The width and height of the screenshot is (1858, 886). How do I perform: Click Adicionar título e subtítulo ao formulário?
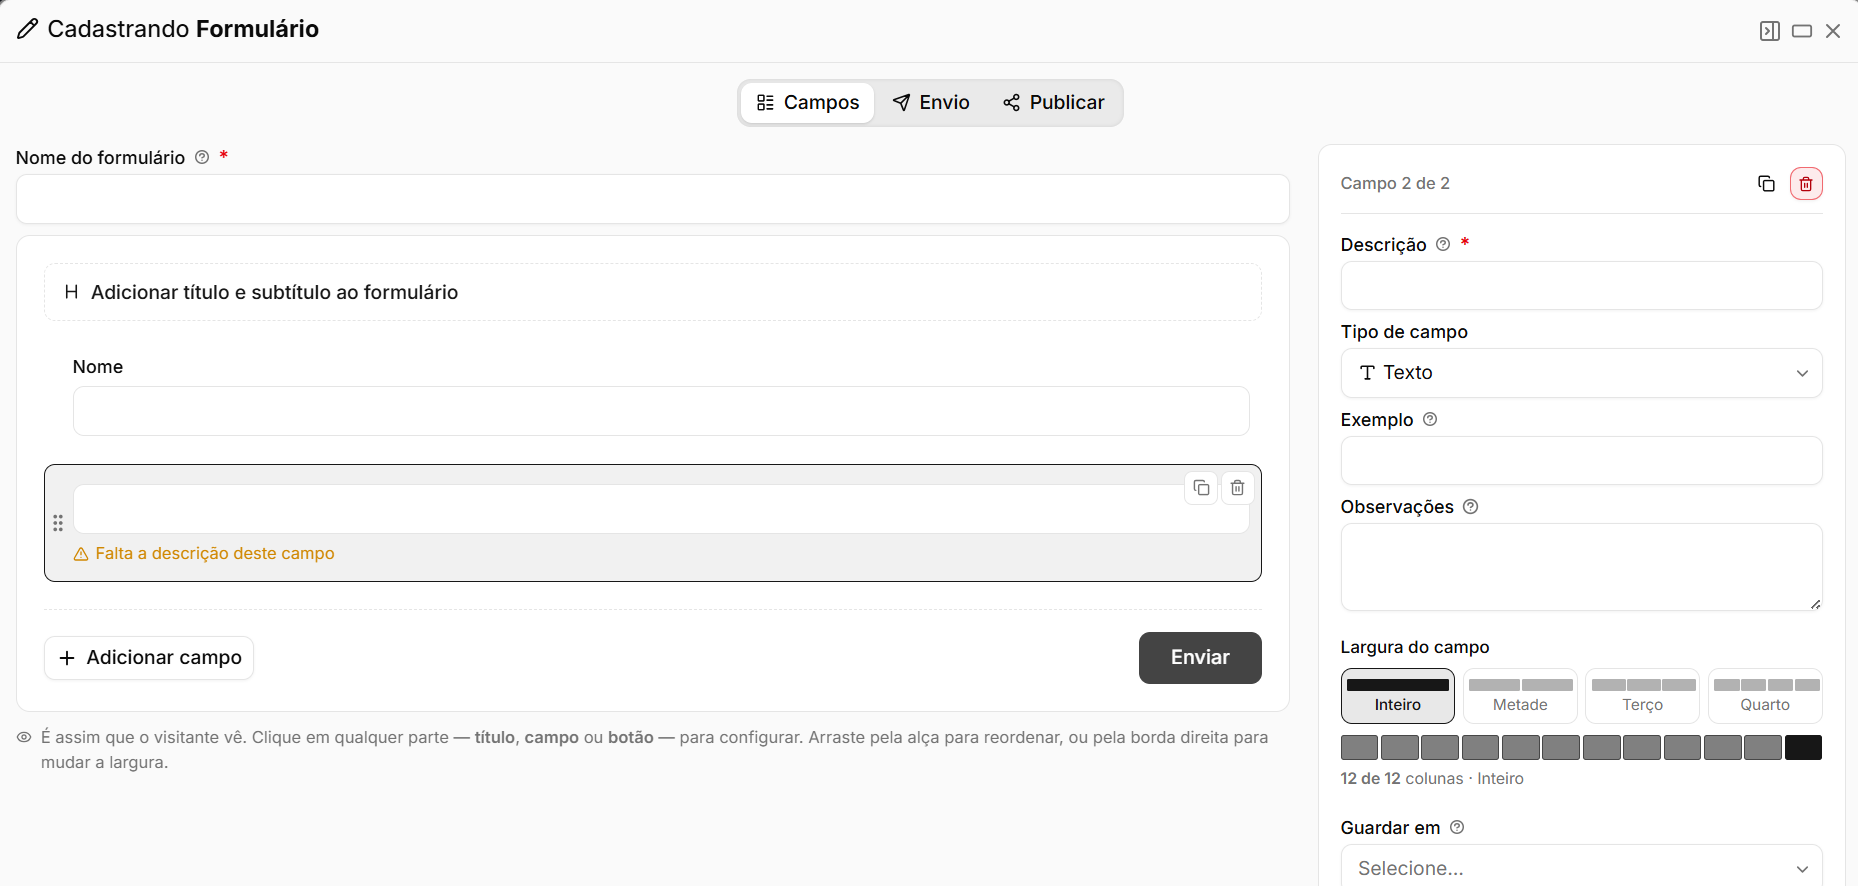pyautogui.click(x=653, y=292)
